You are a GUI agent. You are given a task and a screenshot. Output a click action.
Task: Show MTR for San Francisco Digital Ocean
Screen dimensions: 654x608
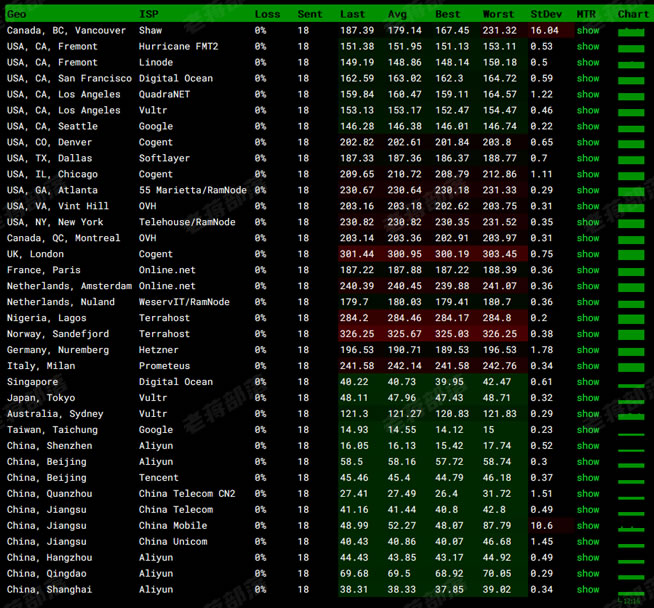[588, 78]
